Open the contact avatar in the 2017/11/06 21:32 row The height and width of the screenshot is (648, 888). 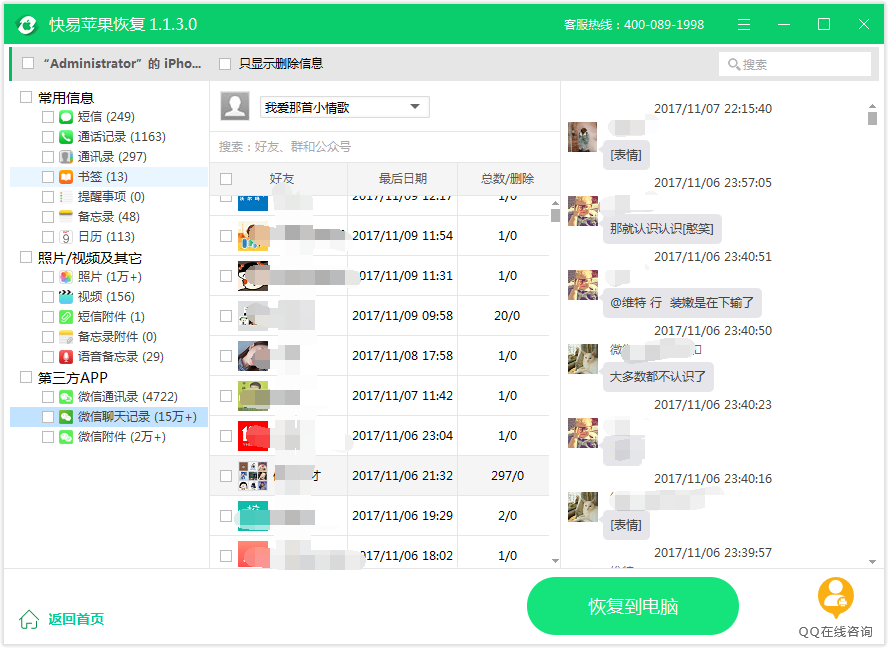(253, 476)
